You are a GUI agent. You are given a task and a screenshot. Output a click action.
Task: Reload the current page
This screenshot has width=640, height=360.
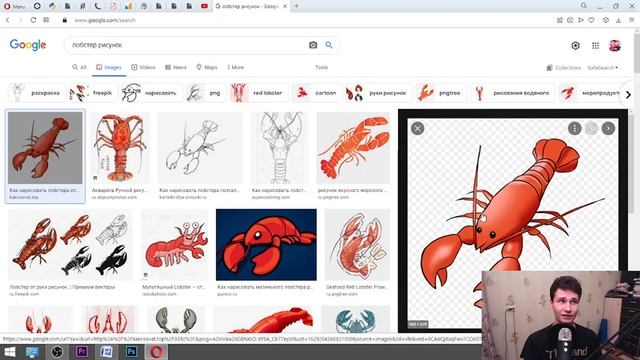click(x=33, y=20)
